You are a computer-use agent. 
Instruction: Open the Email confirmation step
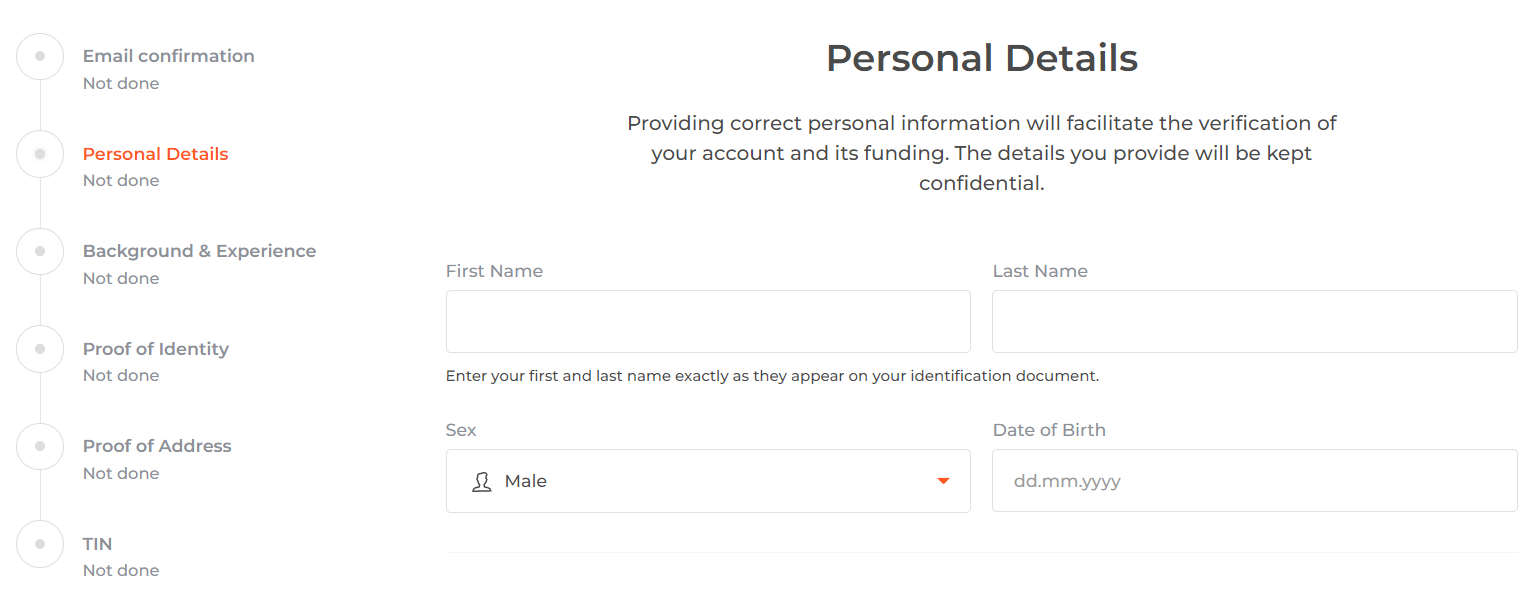(169, 56)
